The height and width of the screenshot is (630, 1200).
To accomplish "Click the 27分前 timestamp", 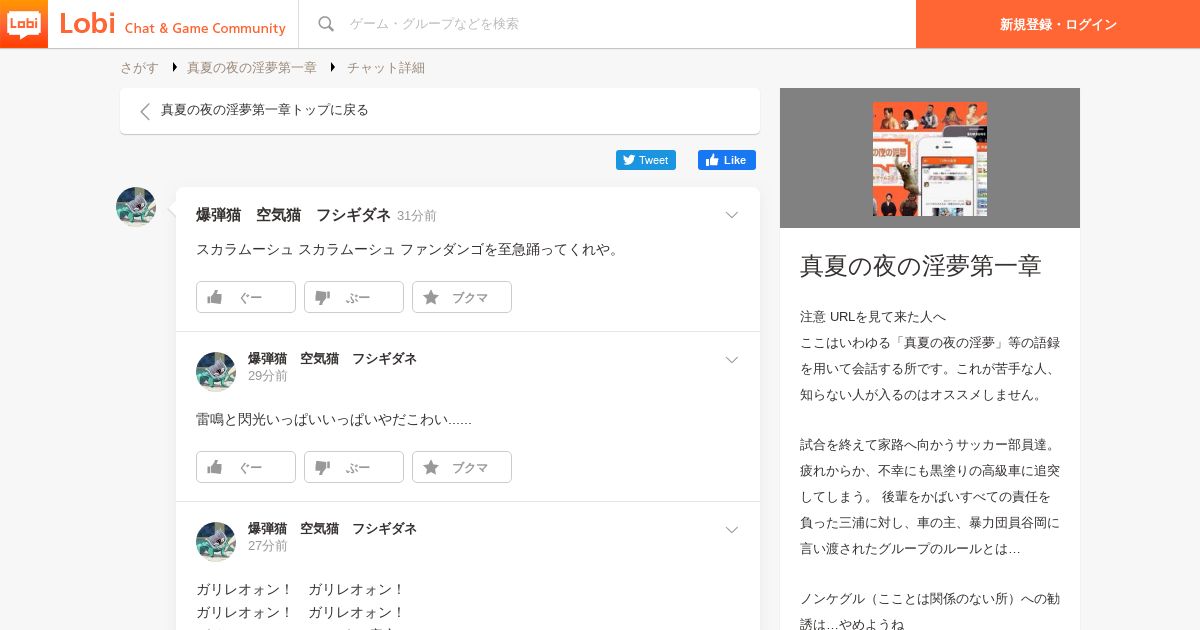I will (268, 546).
